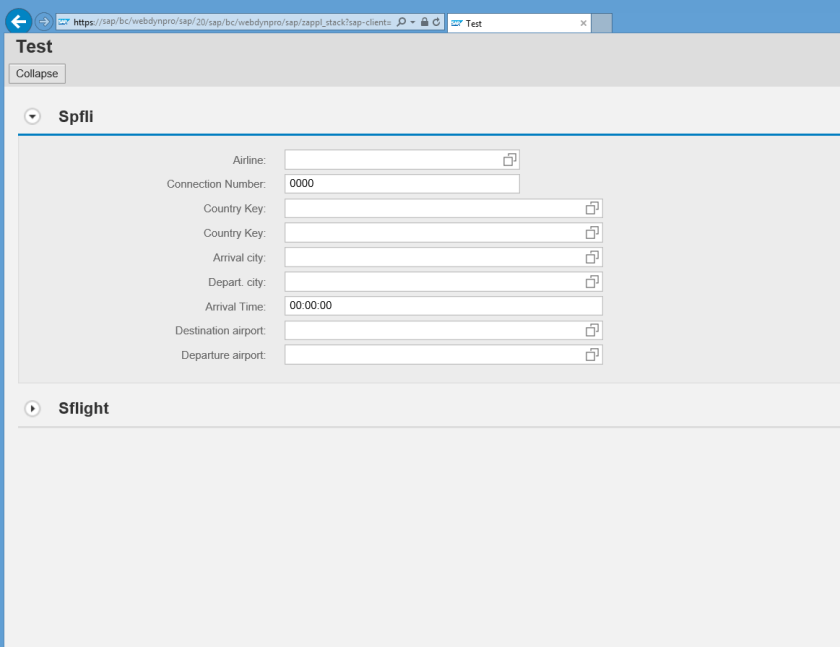Click the Collapse button
The width and height of the screenshot is (840, 647).
point(37,73)
